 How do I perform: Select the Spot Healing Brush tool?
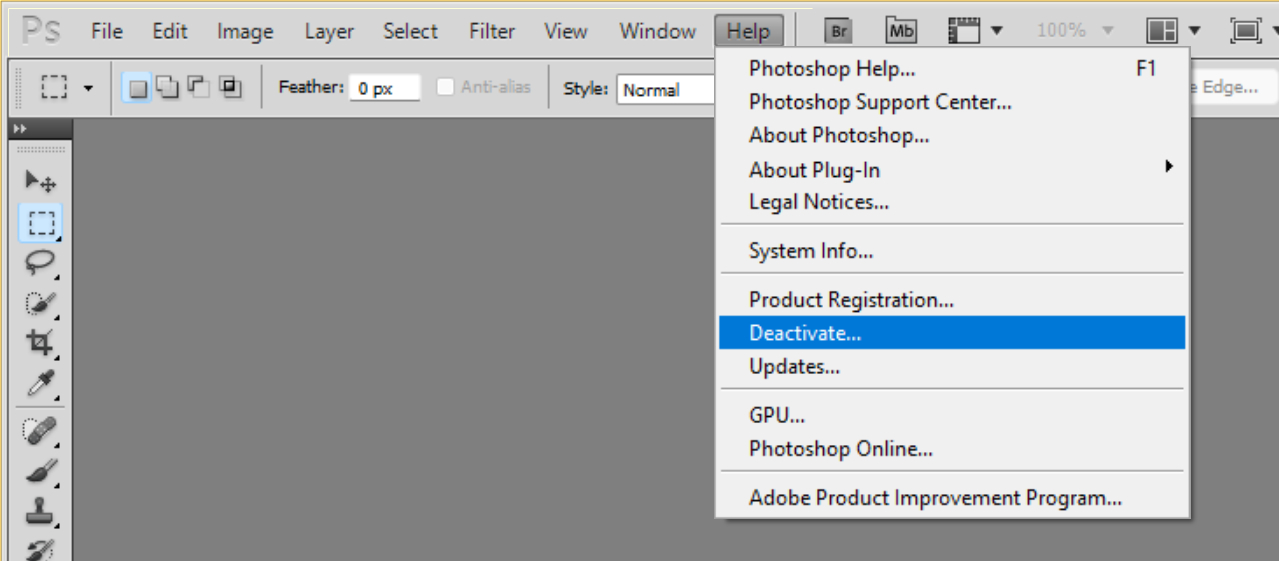pos(40,431)
